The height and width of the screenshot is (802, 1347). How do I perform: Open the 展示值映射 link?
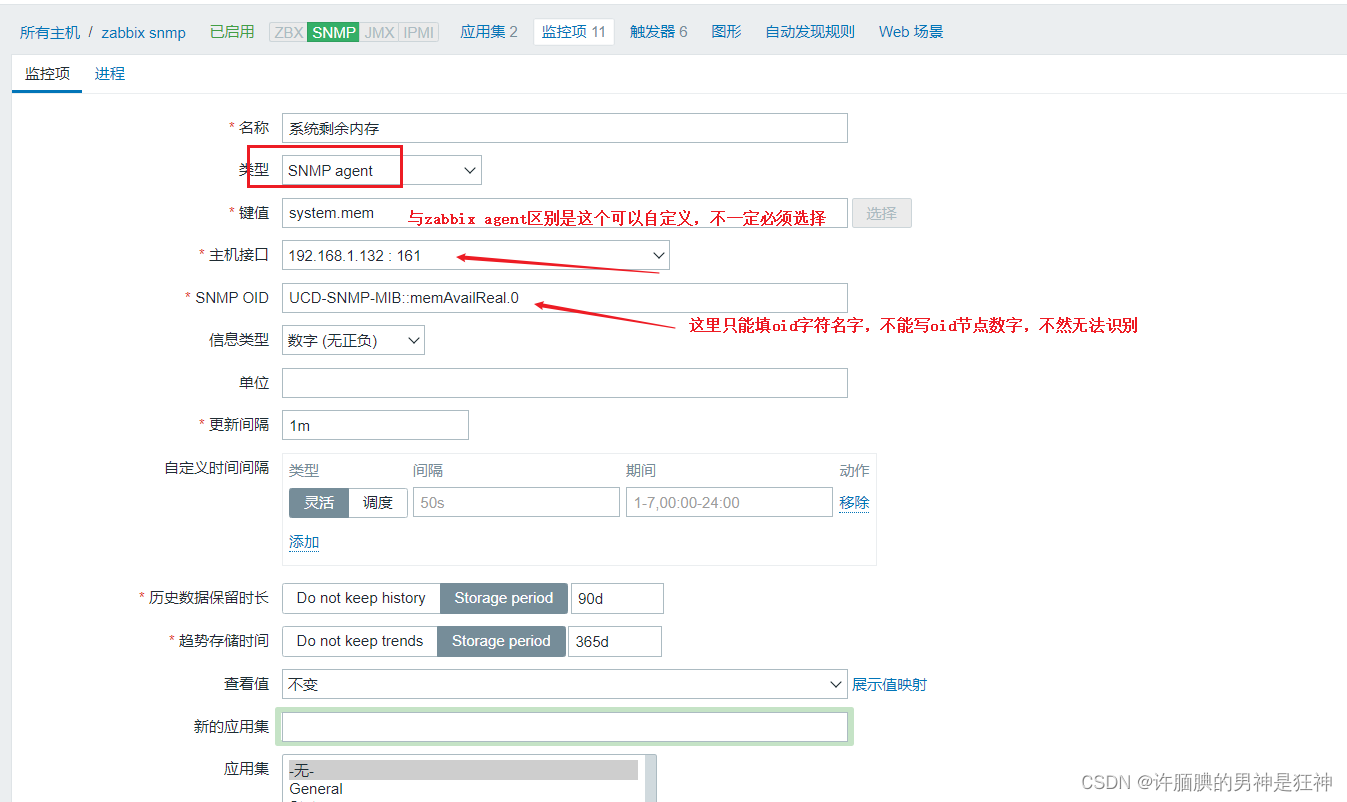(x=889, y=684)
